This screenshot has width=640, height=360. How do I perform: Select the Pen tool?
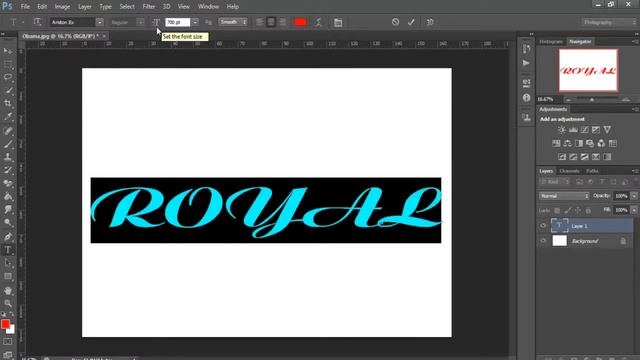tap(8, 237)
